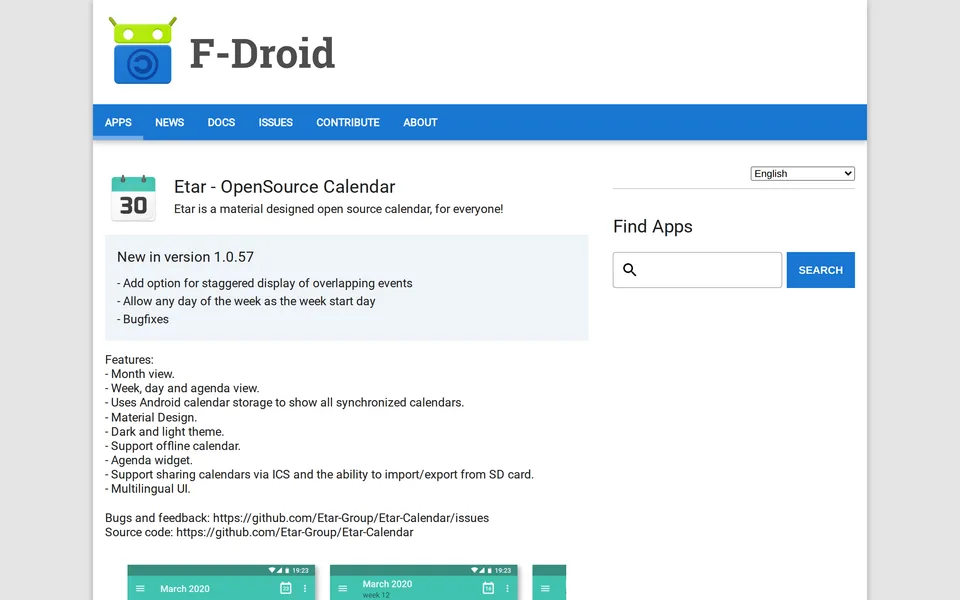Open the English language dropdown
The height and width of the screenshot is (600, 960).
(802, 173)
